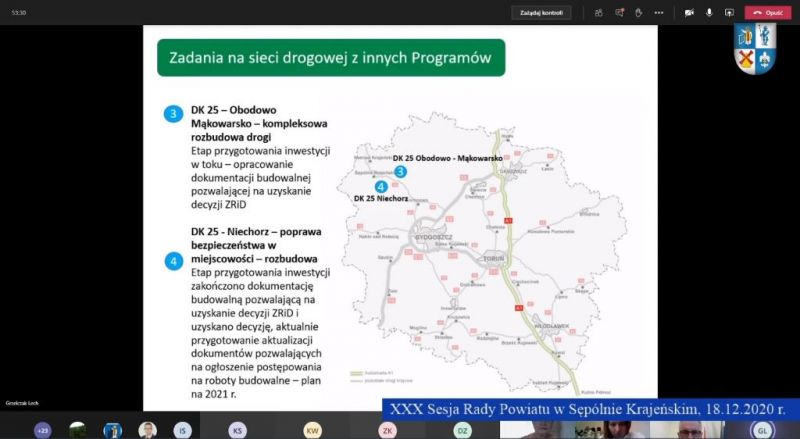
Task: Click the number 3 bullet in list
Action: point(173,113)
